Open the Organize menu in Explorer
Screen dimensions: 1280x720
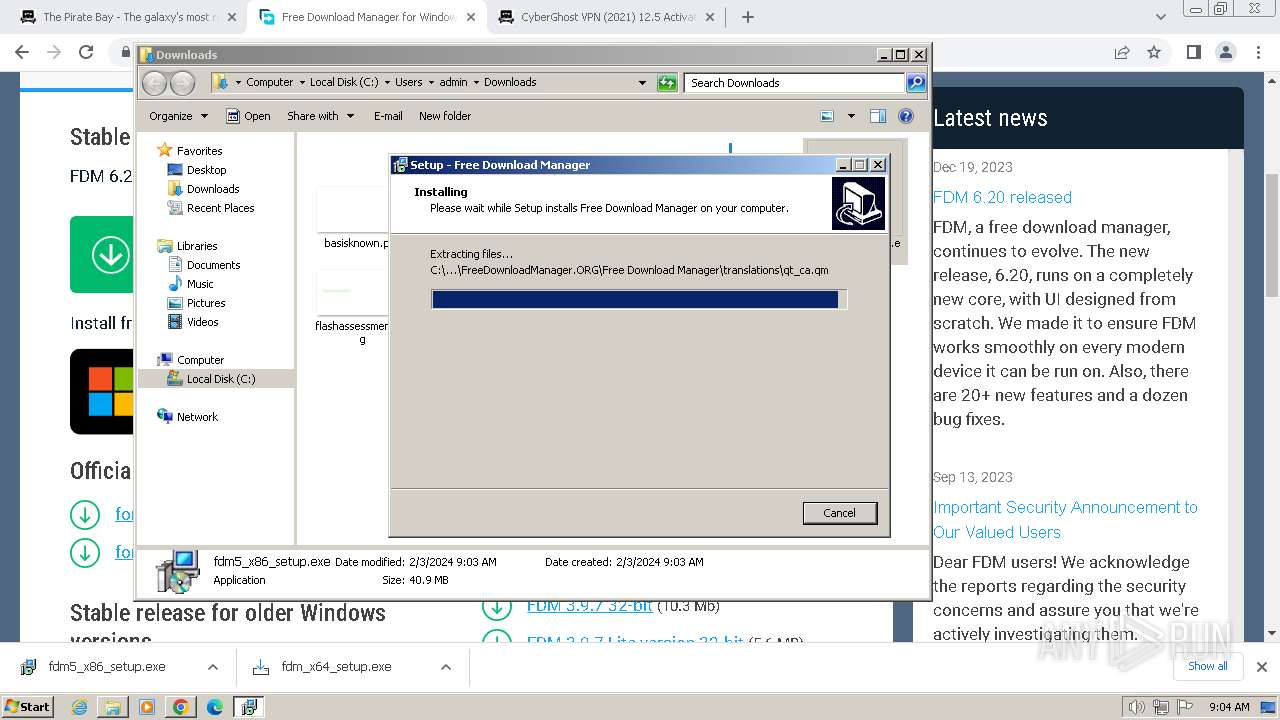[178, 116]
